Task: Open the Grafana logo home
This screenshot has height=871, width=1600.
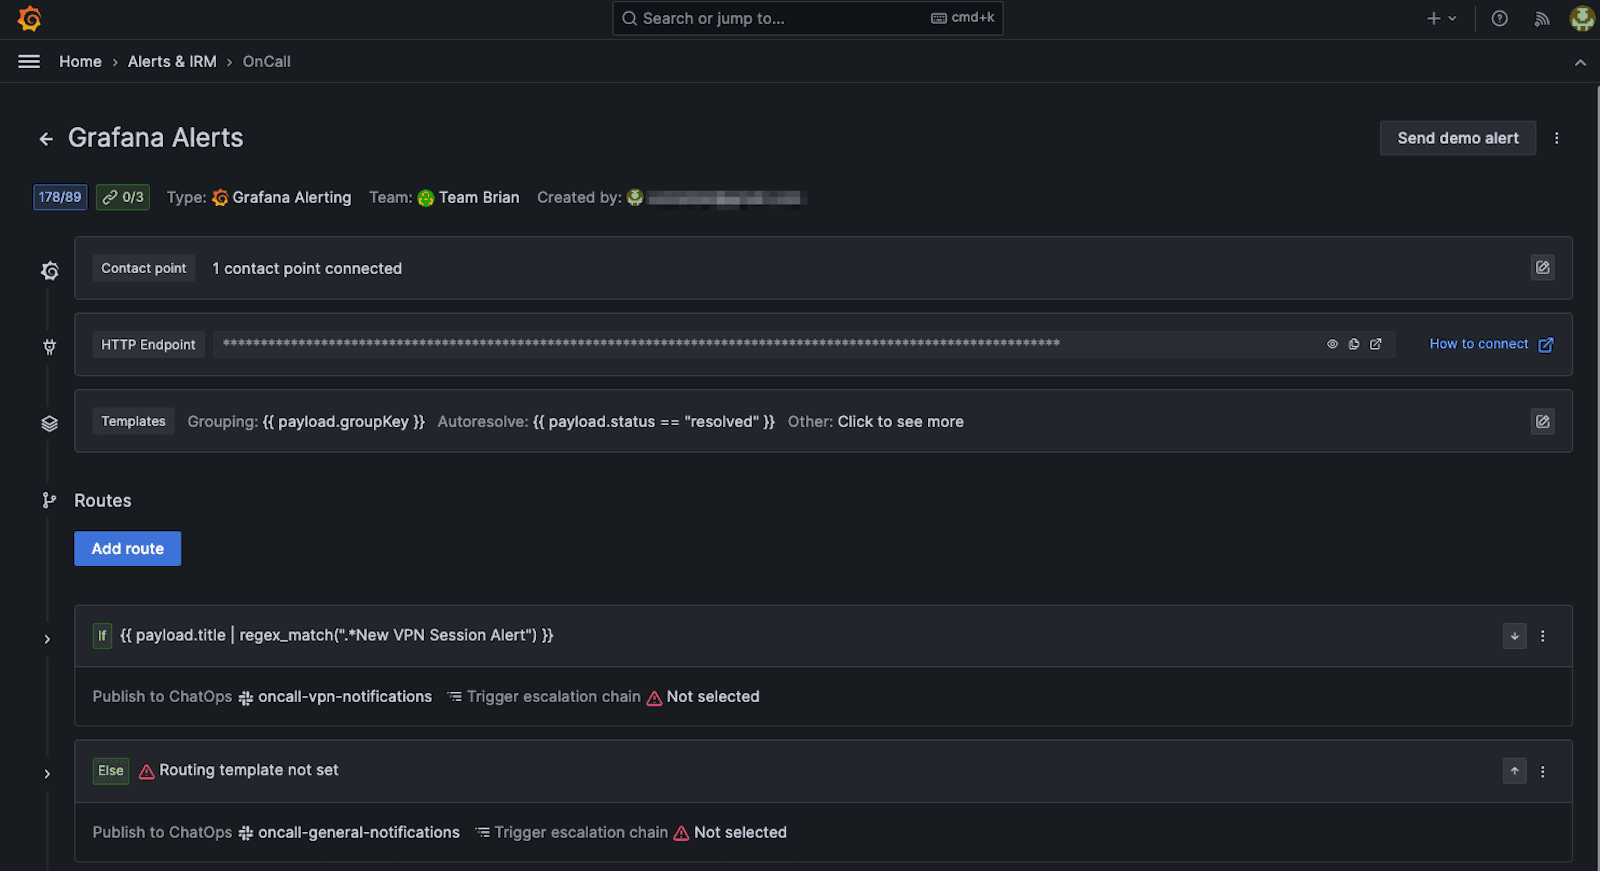Action: 29,18
